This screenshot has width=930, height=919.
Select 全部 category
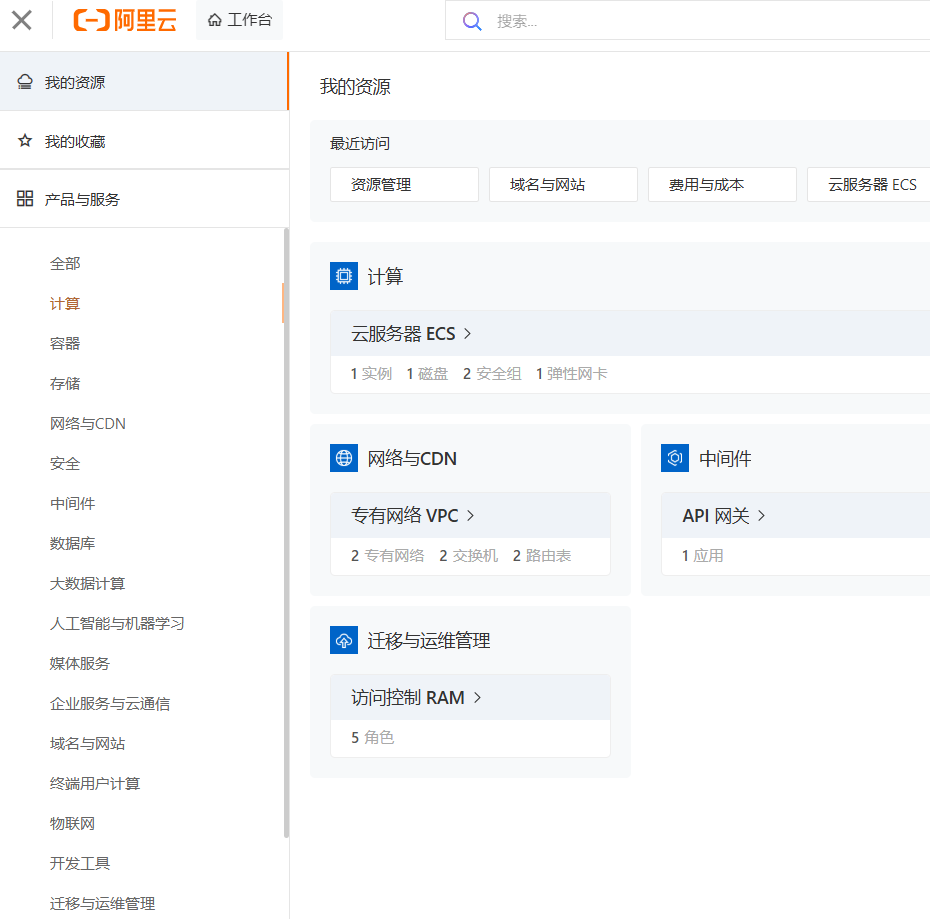pos(65,263)
